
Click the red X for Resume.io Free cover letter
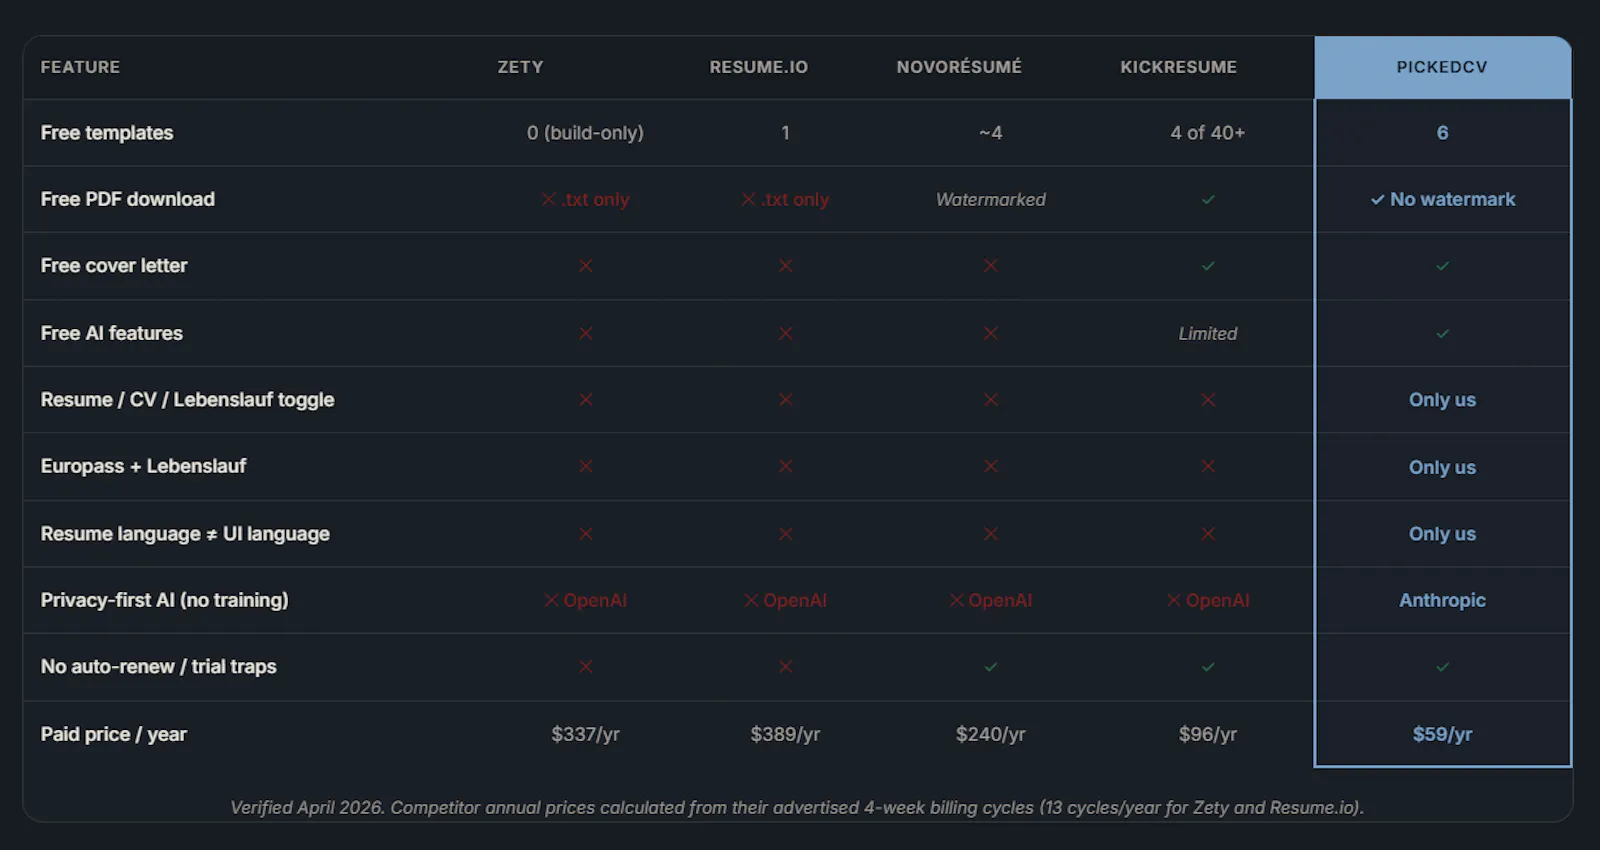coord(786,266)
